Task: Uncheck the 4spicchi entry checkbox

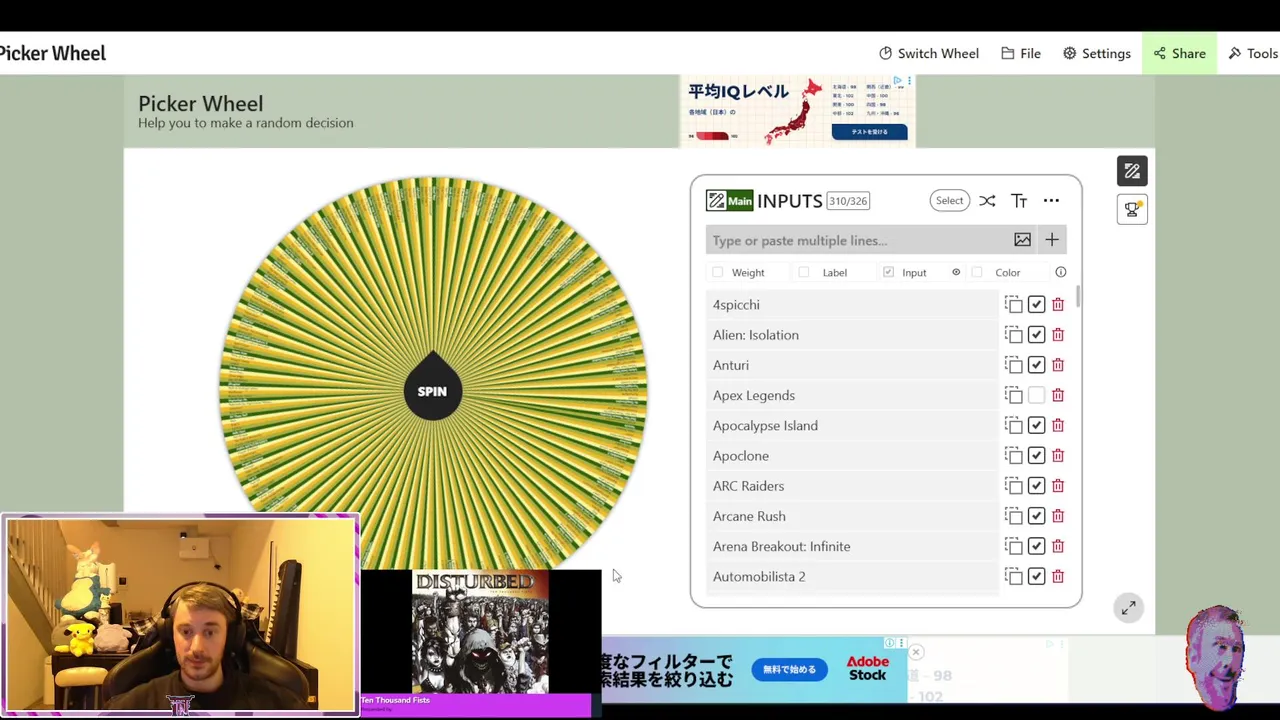Action: [x=1036, y=304]
